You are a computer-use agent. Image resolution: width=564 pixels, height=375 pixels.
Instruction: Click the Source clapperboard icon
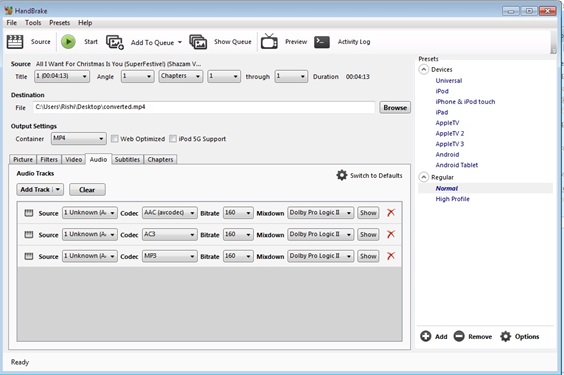pos(15,42)
